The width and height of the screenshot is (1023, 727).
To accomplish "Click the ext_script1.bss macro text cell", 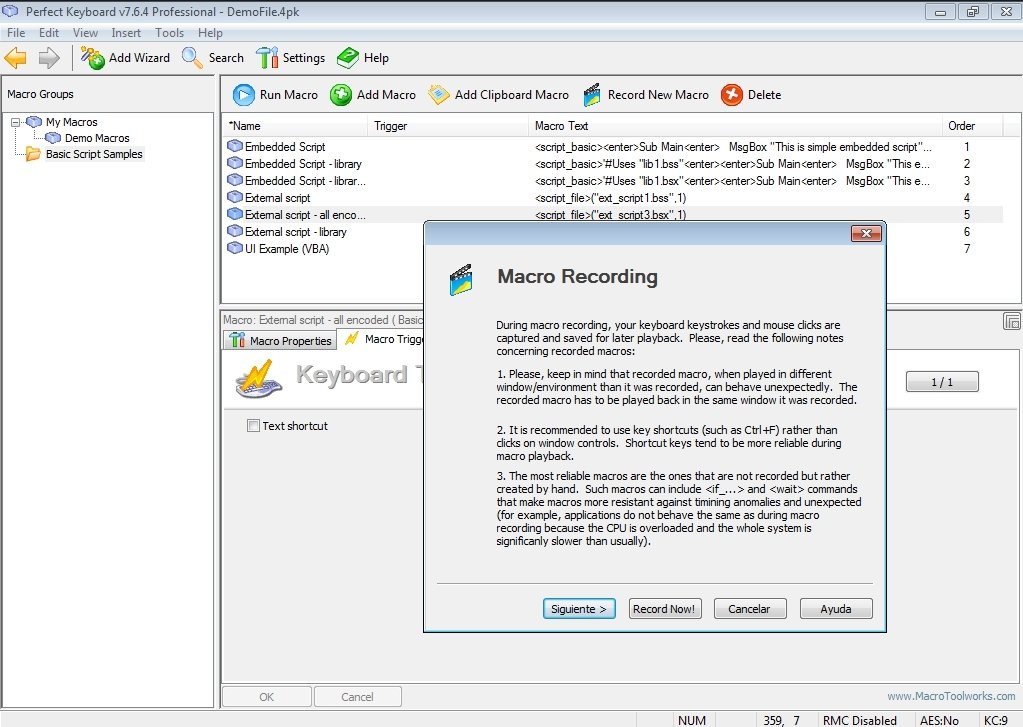I will [x=611, y=198].
